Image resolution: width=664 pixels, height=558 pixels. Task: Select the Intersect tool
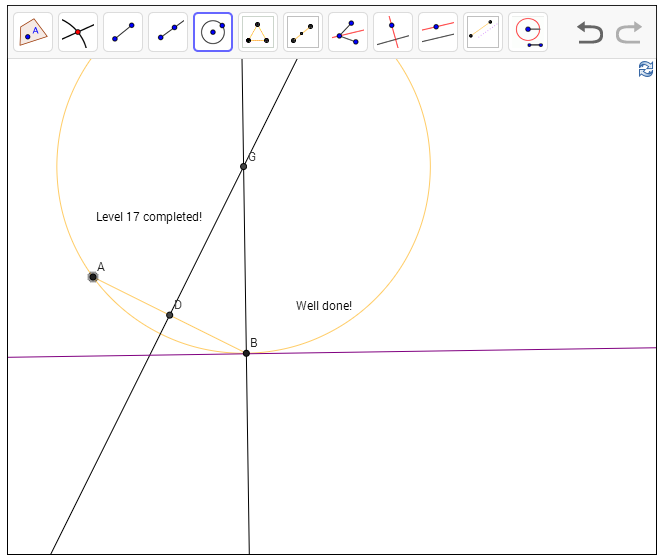pos(77,32)
